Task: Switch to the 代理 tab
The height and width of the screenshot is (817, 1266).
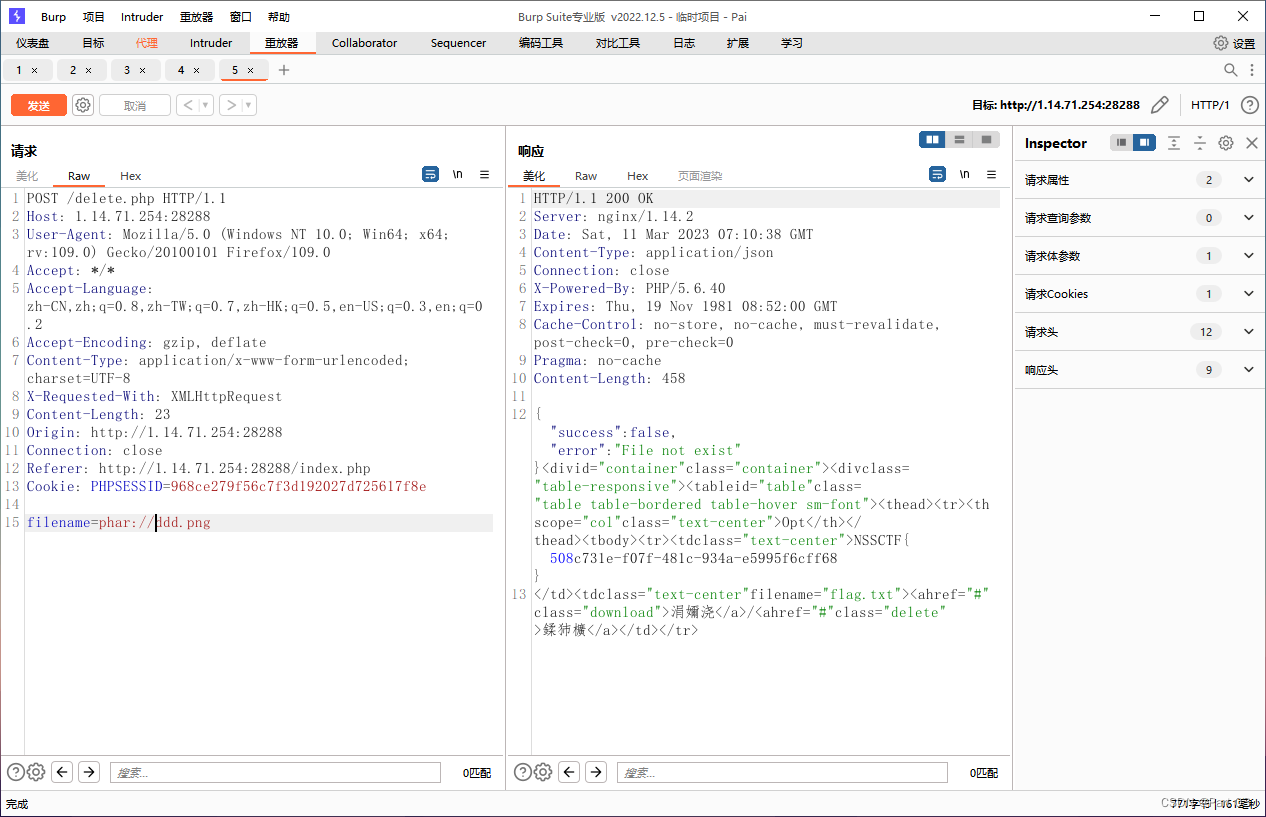Action: (147, 43)
